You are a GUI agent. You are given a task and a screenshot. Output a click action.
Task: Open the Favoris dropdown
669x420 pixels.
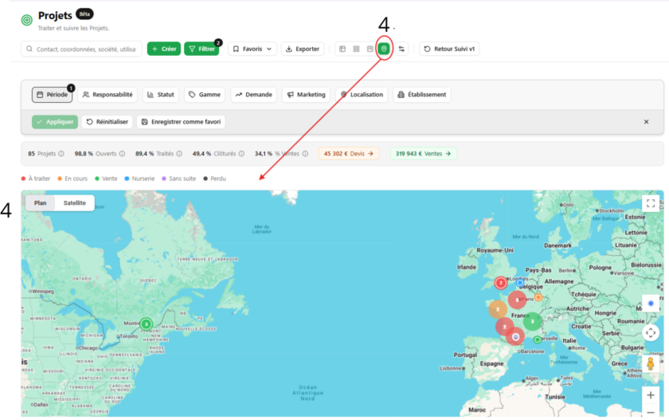253,49
